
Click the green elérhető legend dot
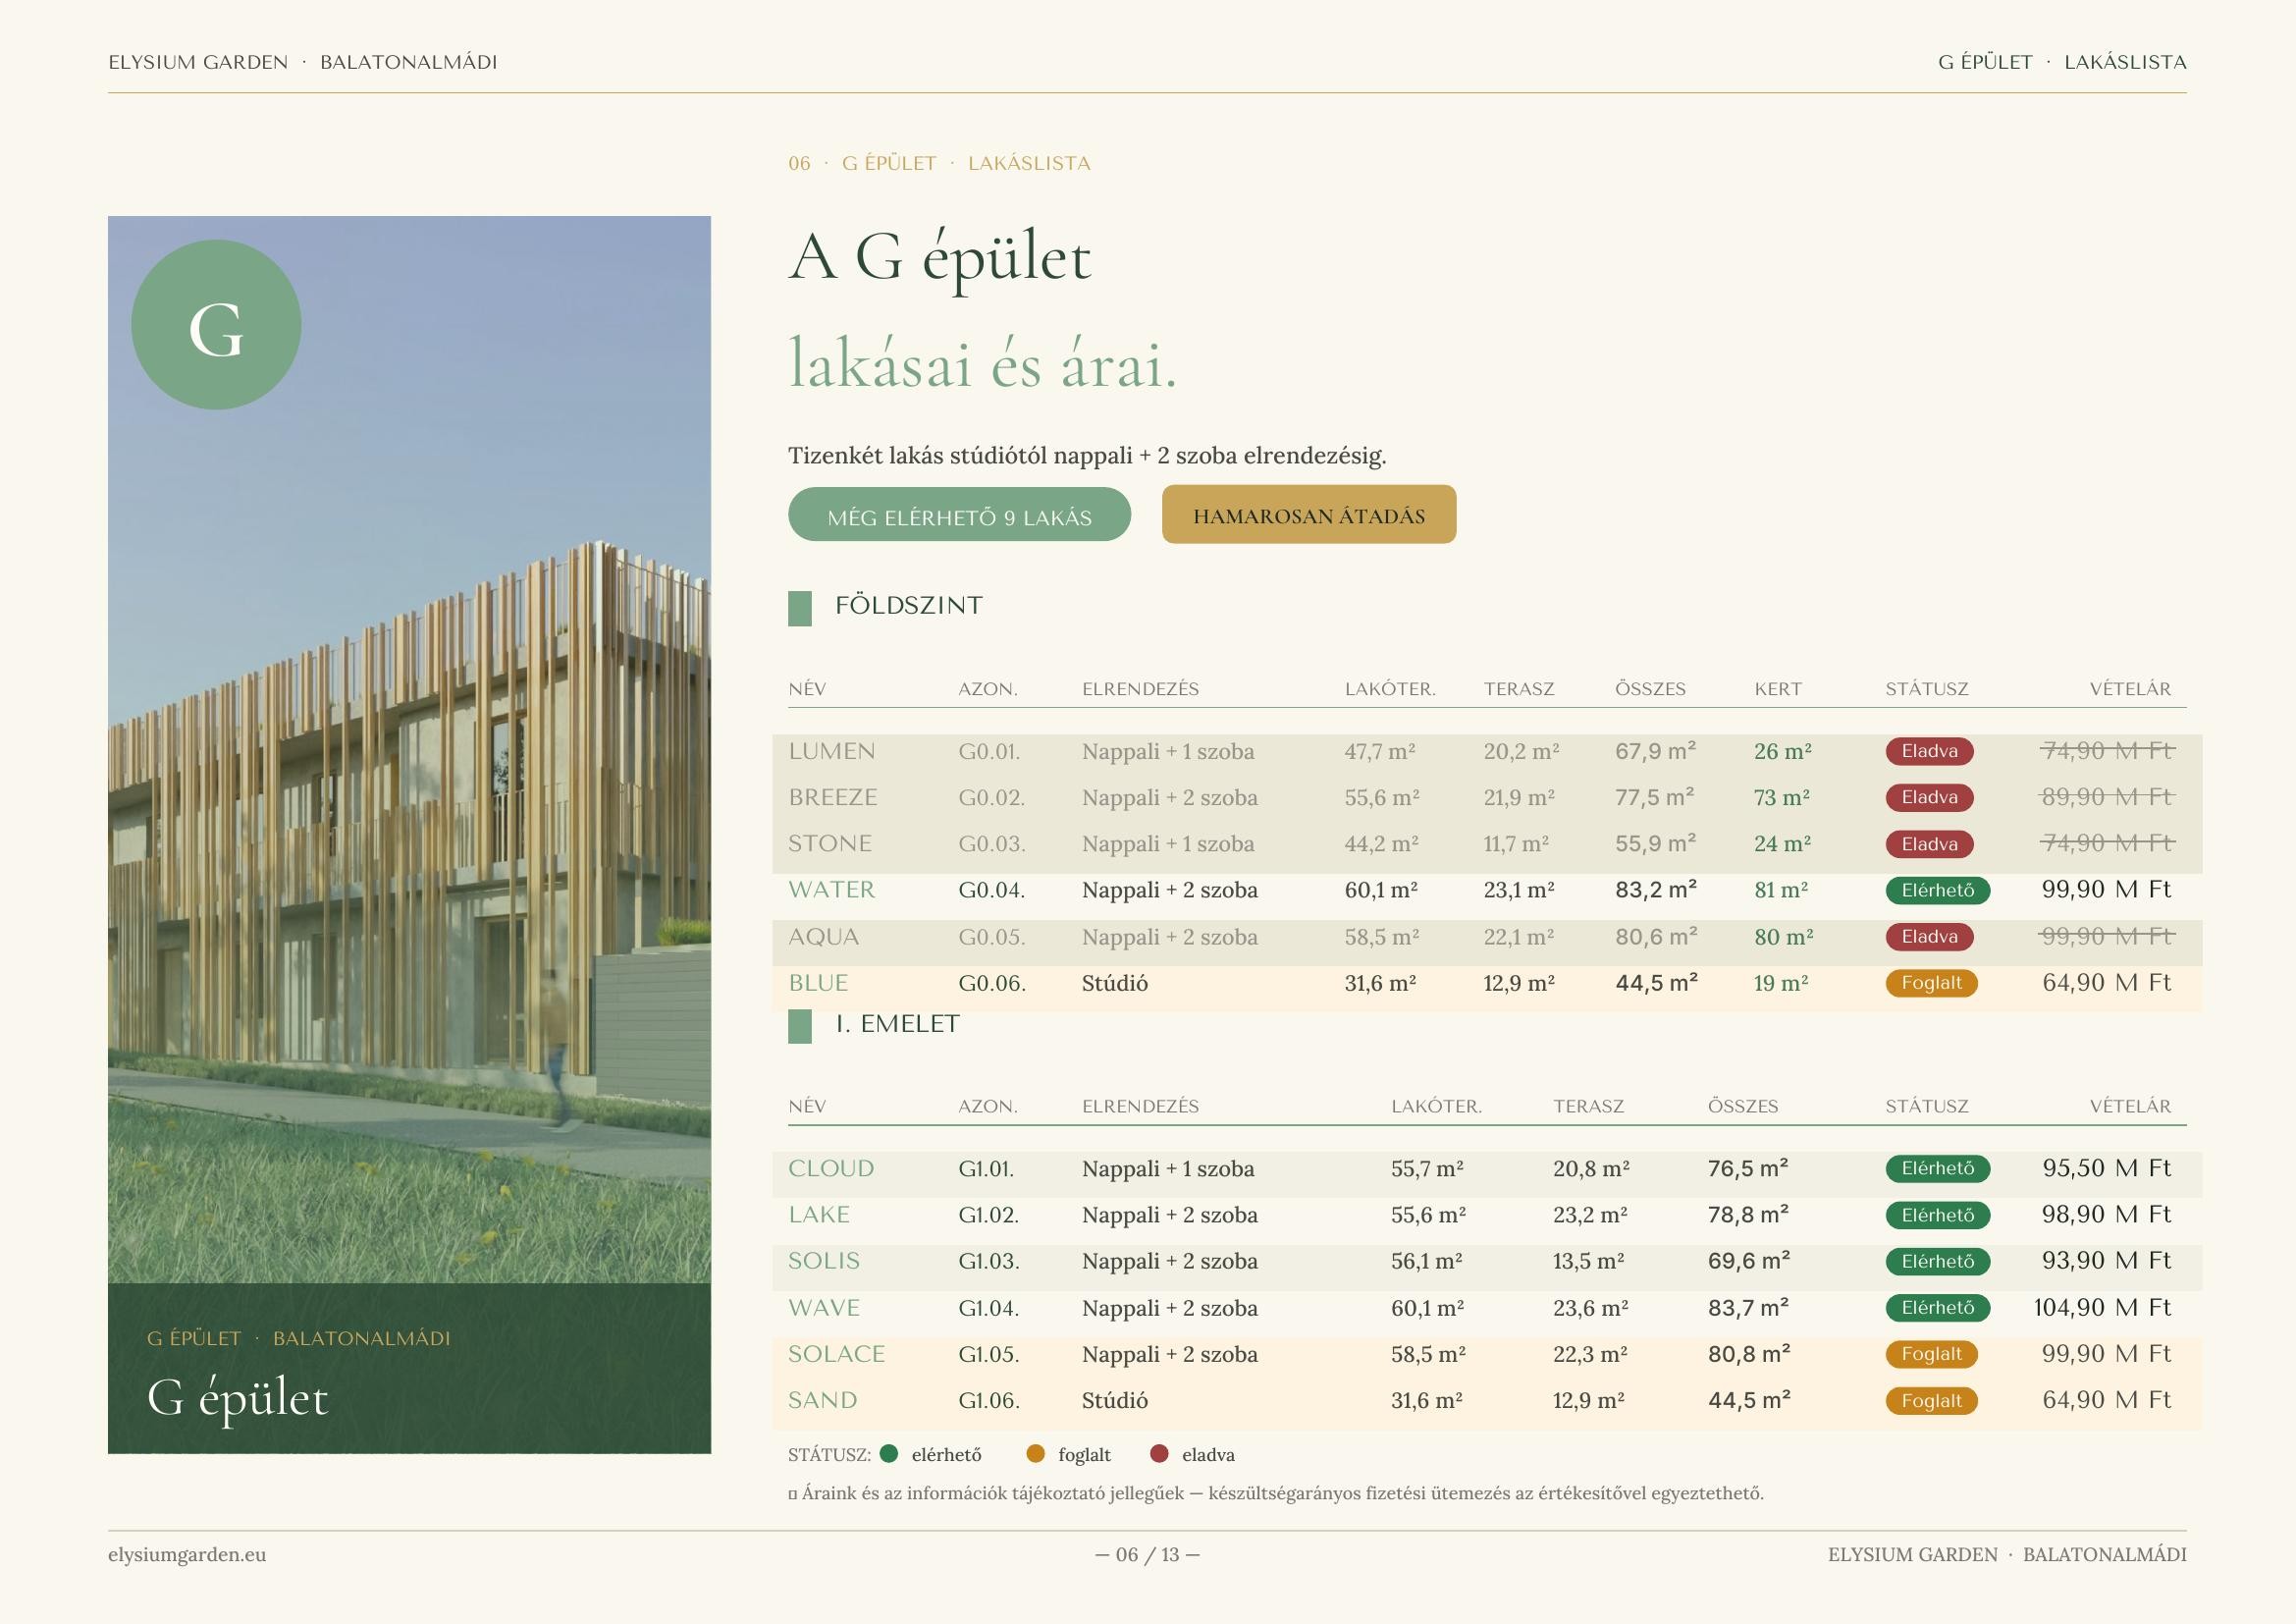[x=888, y=1454]
